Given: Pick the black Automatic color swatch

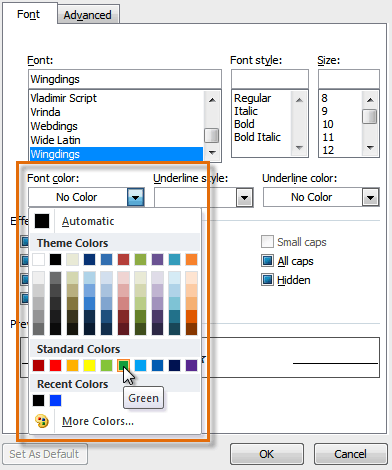Looking at the screenshot, I should 42,221.
